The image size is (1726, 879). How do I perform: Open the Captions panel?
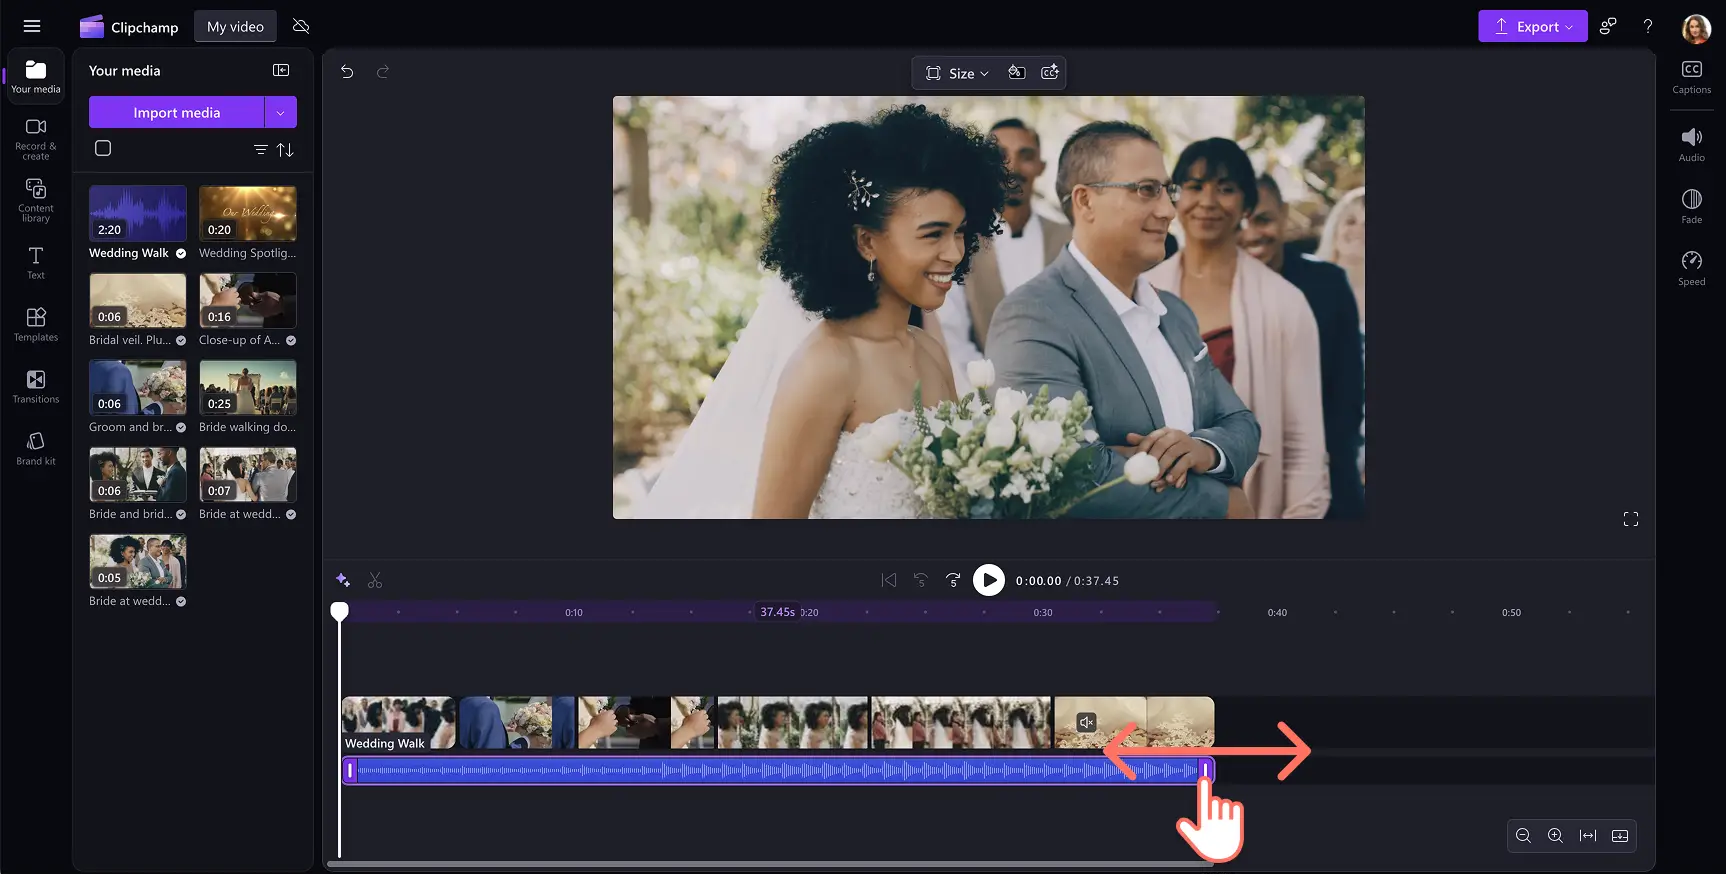pyautogui.click(x=1691, y=76)
